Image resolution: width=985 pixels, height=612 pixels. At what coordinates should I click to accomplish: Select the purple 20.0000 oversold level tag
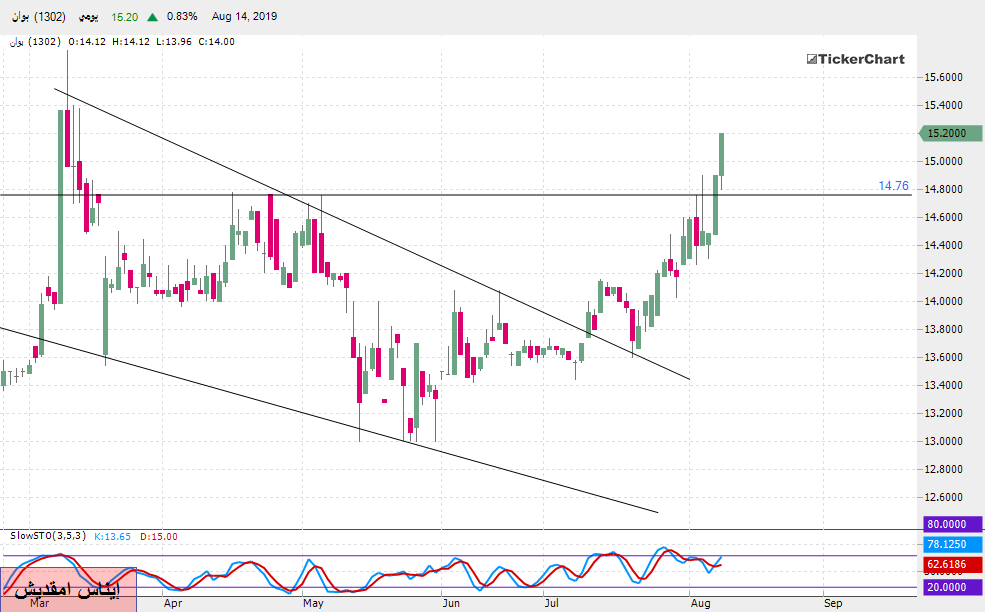946,587
